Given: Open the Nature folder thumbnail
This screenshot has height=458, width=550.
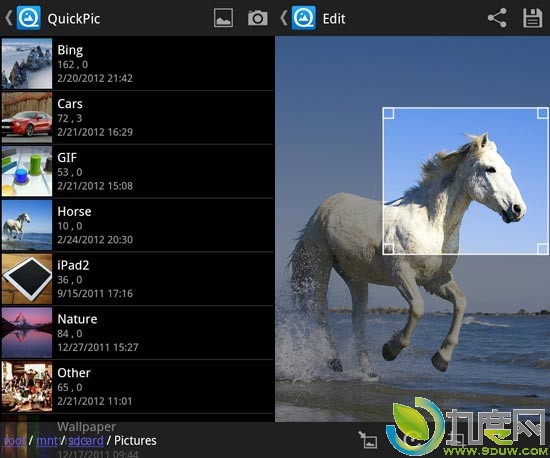Looking at the screenshot, I should pyautogui.click(x=27, y=333).
